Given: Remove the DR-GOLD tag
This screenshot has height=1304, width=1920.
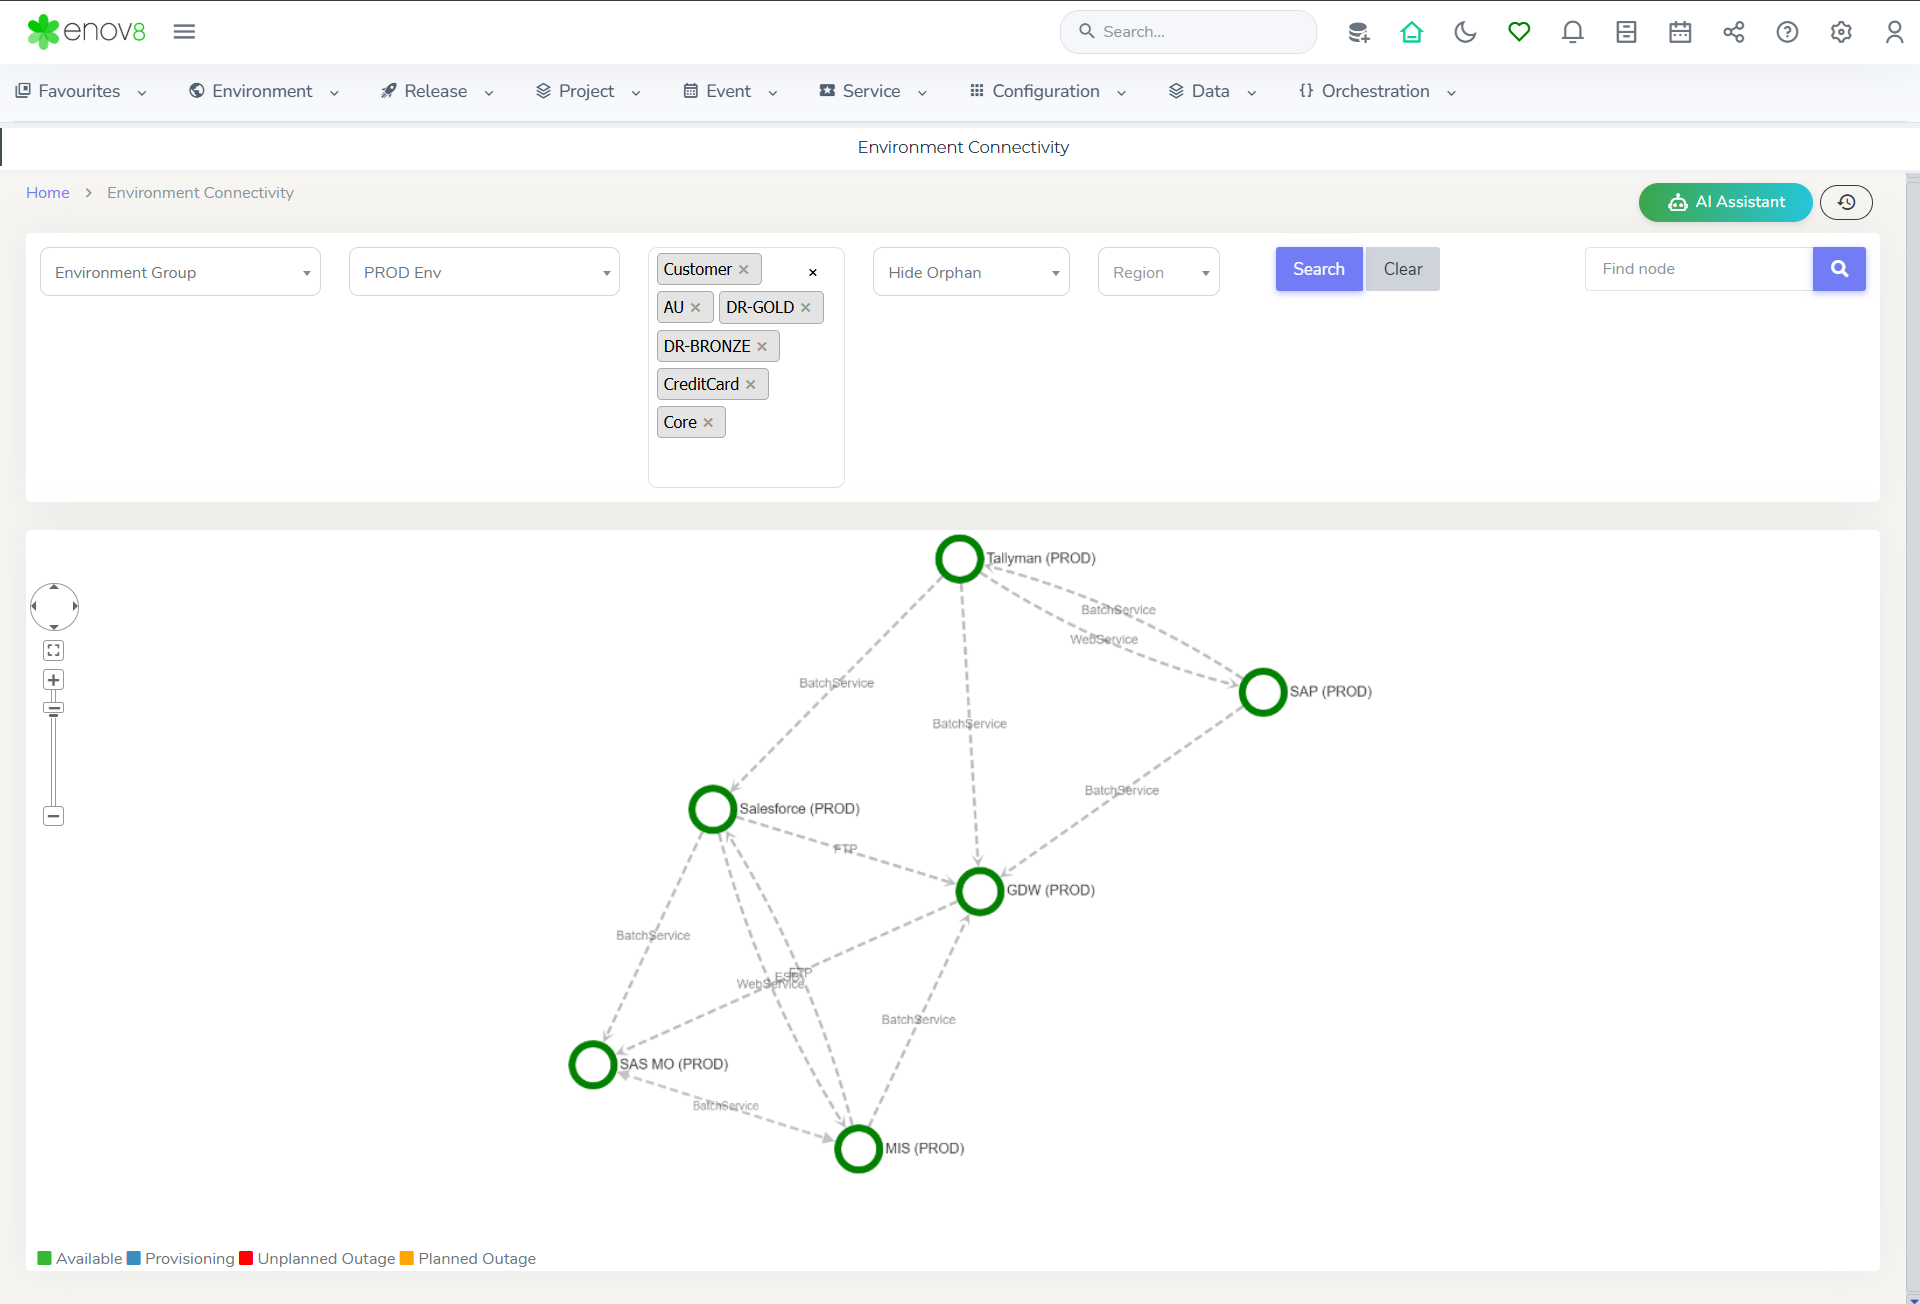Looking at the screenshot, I should [806, 308].
